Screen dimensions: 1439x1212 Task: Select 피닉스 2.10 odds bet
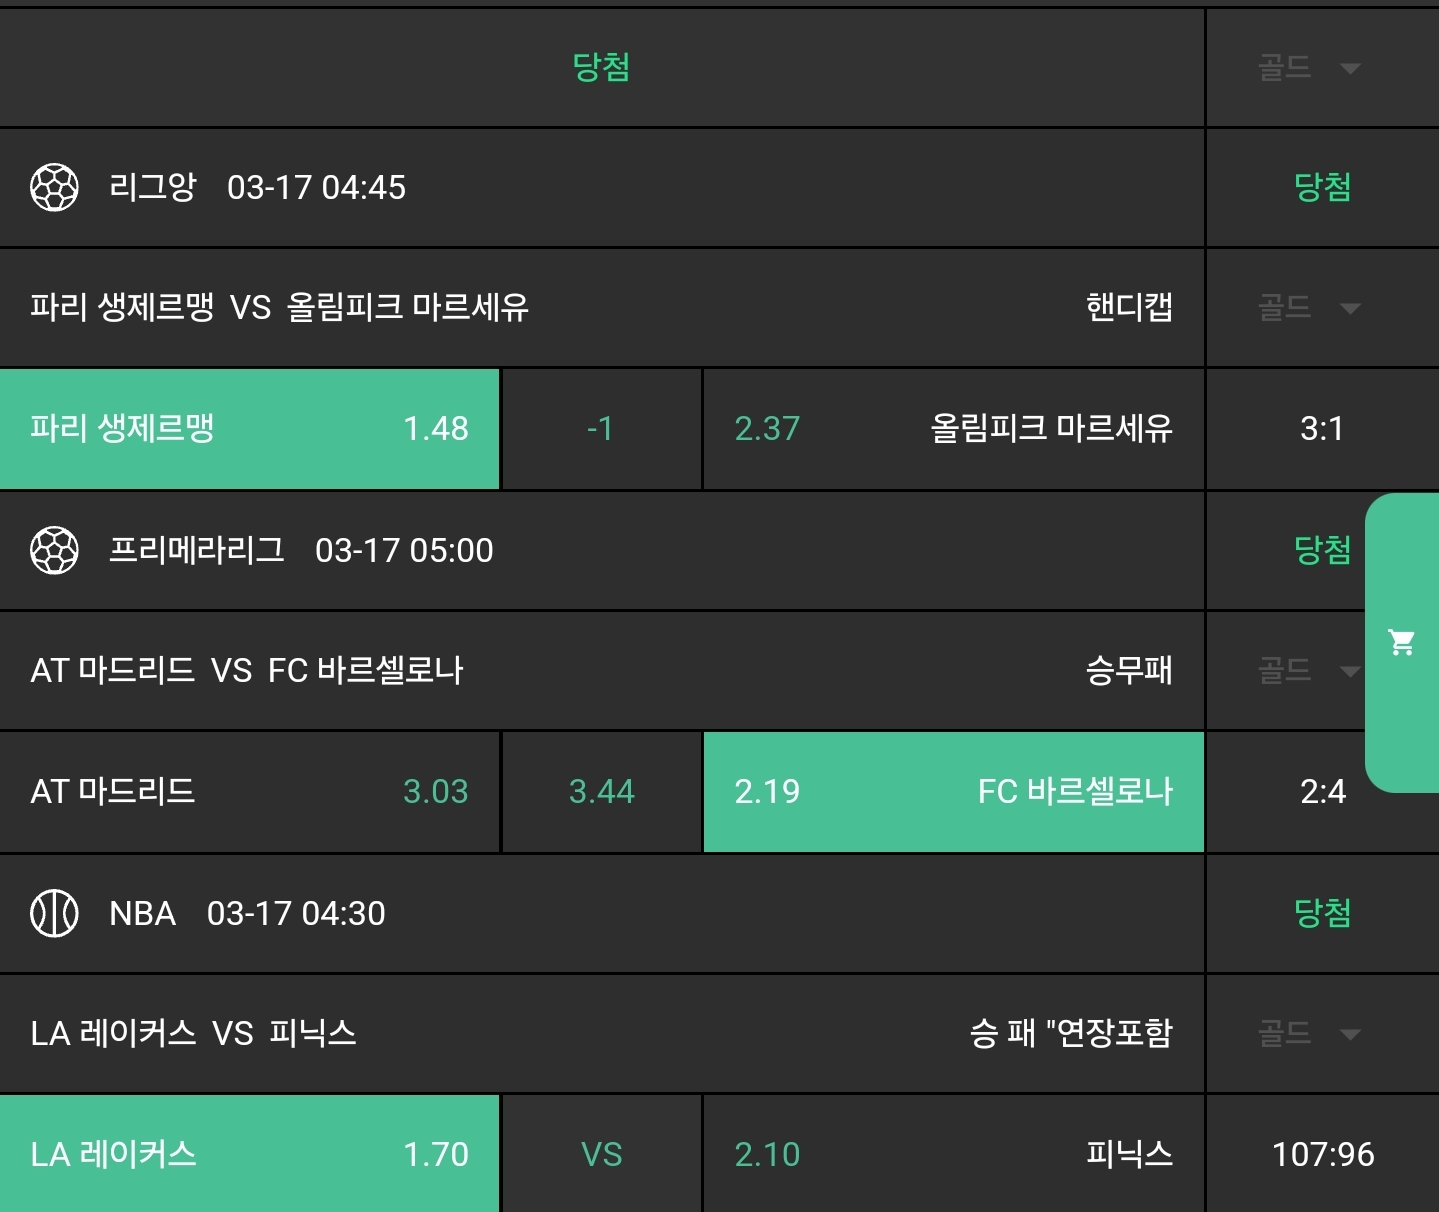click(953, 1154)
